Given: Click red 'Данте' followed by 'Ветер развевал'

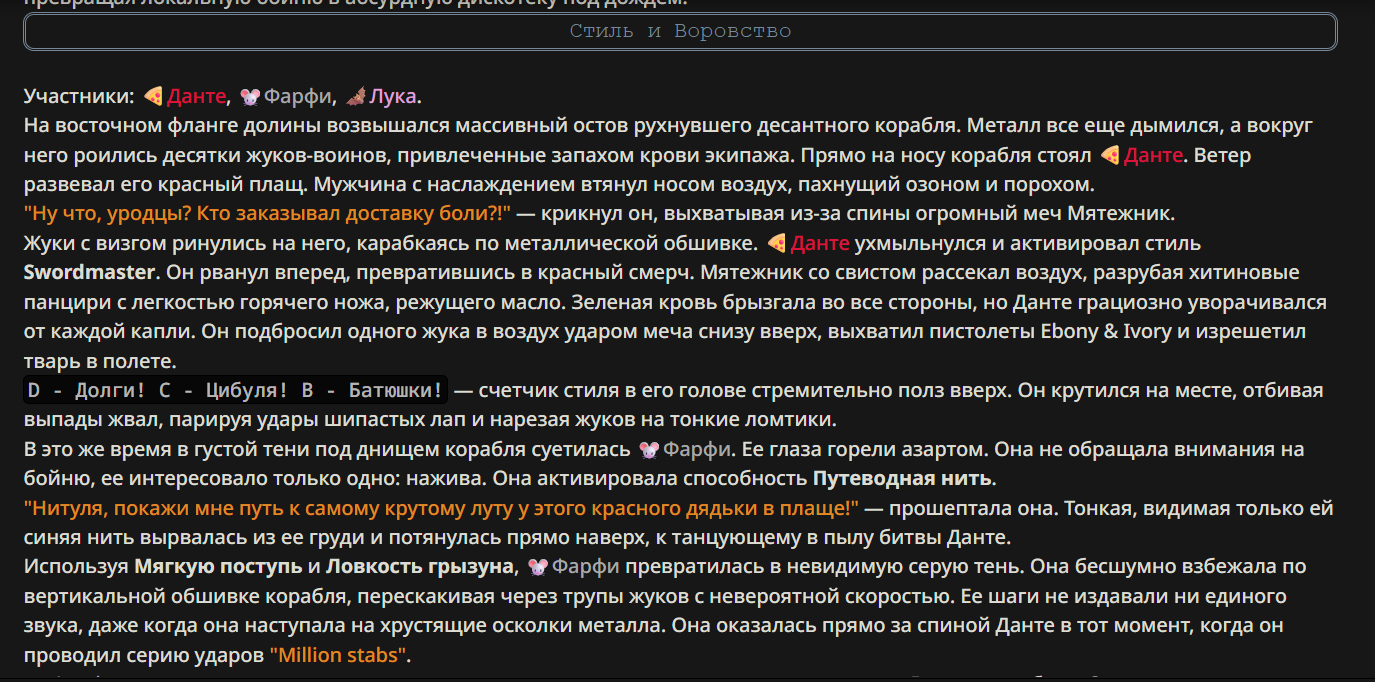Looking at the screenshot, I should tap(1153, 156).
